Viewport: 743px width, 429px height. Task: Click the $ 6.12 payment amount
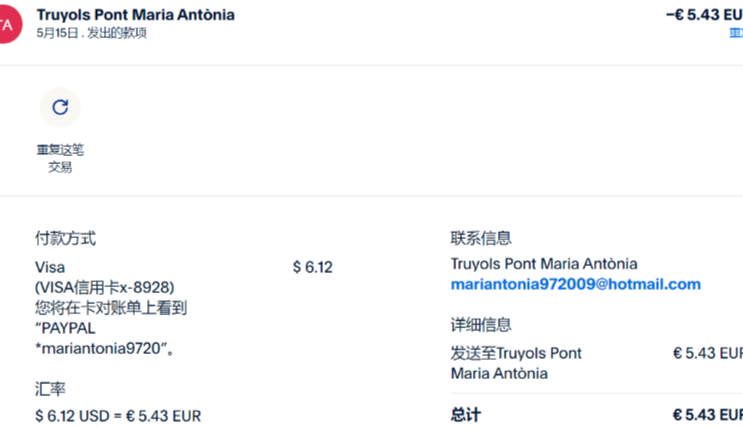[312, 267]
